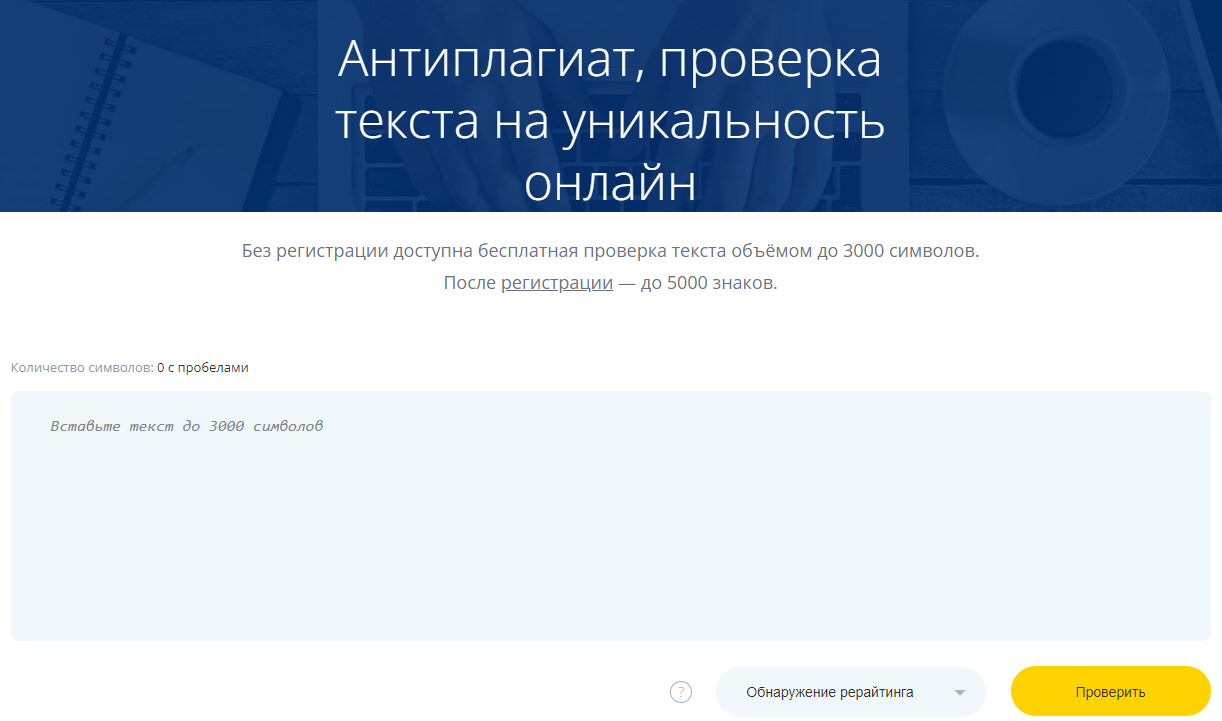Click the word онлайн in heading

coord(610,184)
